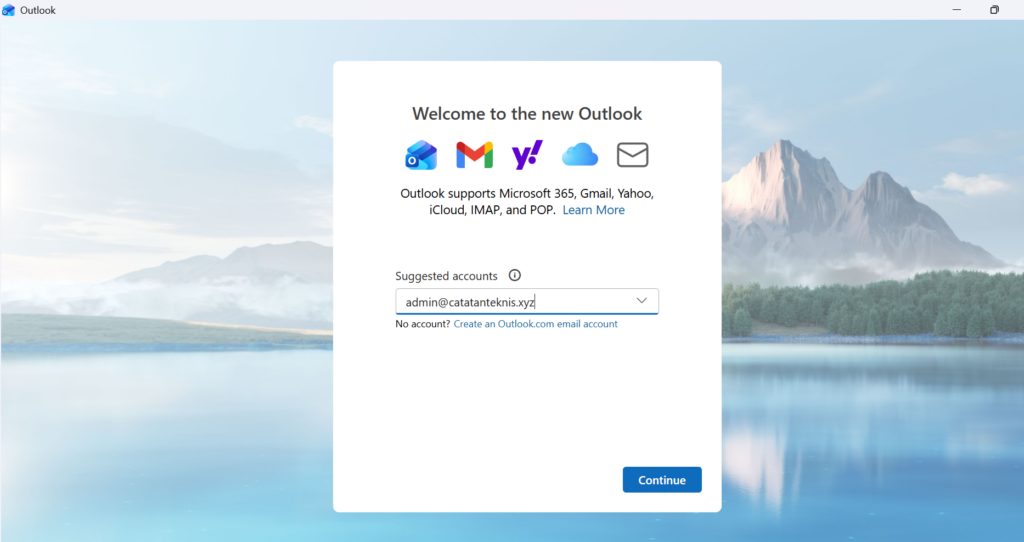Click the iCloud cloud icon
Screen dimensions: 1024x542
580,155
